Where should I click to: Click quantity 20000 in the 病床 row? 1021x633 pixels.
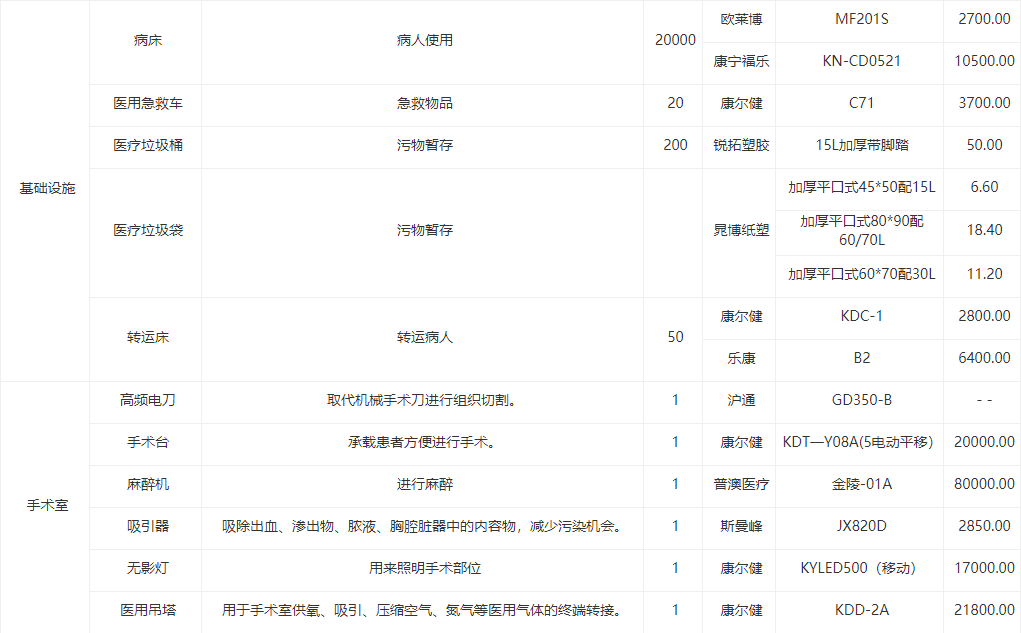pyautogui.click(x=675, y=40)
